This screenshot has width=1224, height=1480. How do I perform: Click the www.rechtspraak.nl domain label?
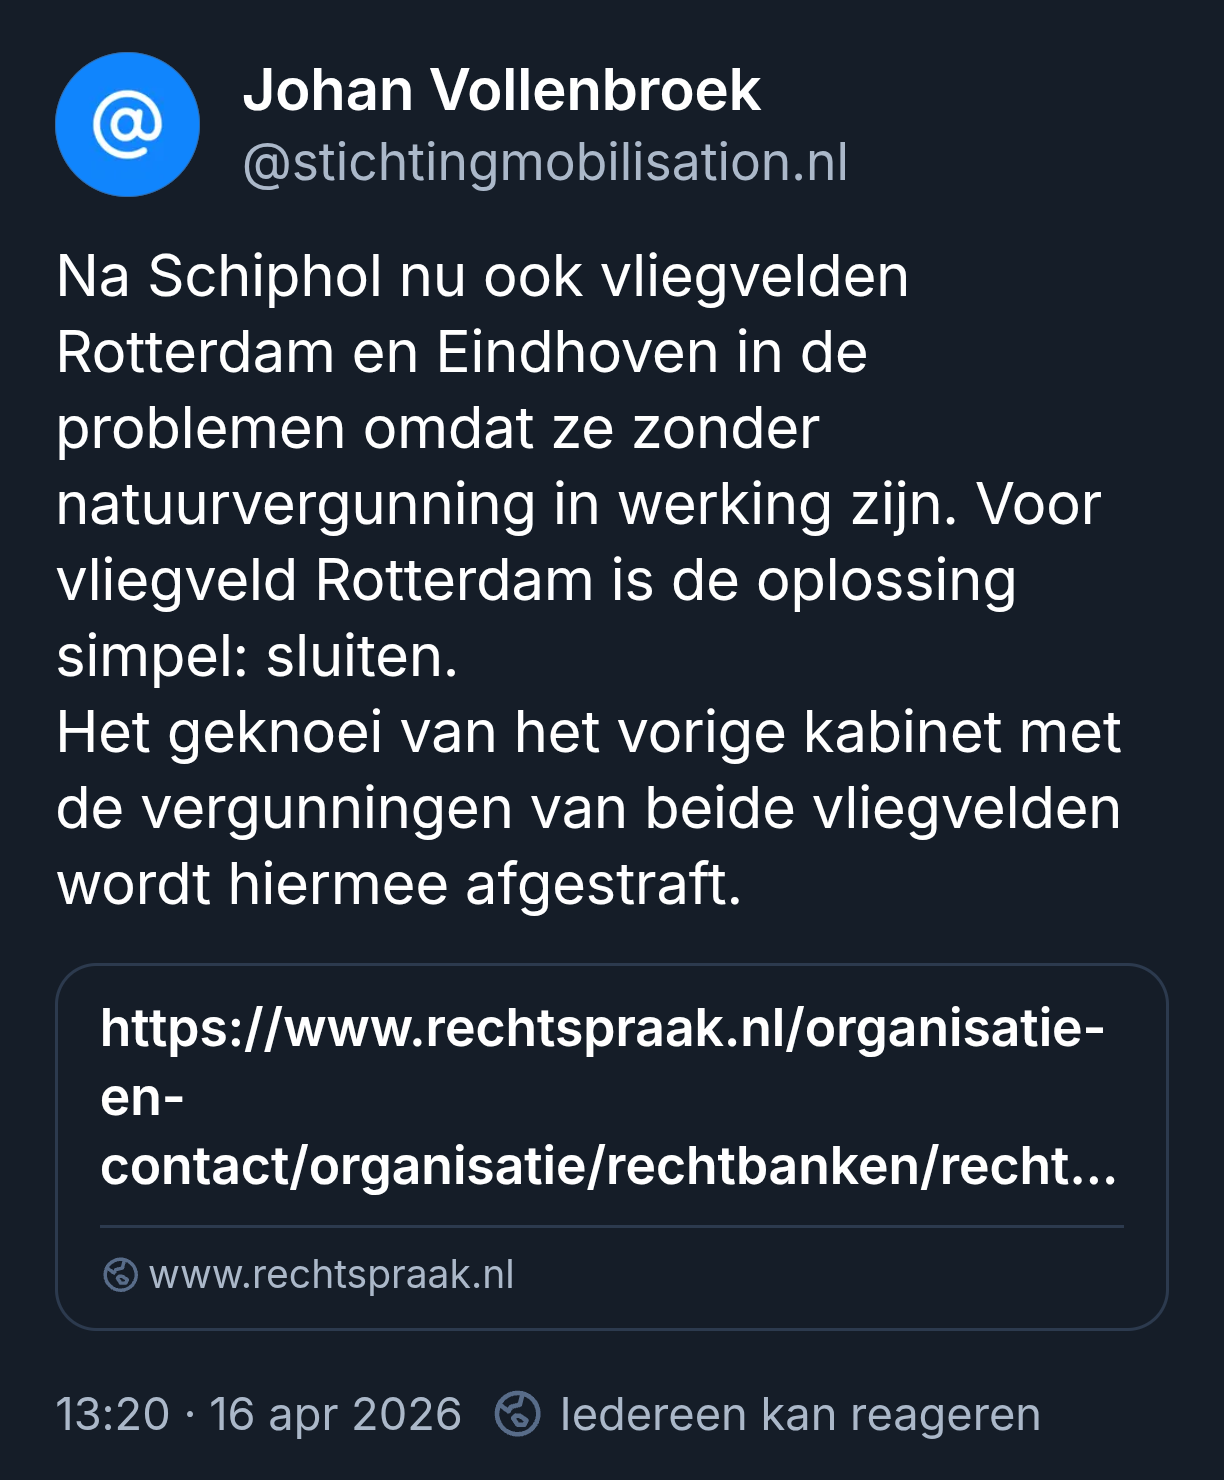click(331, 1275)
